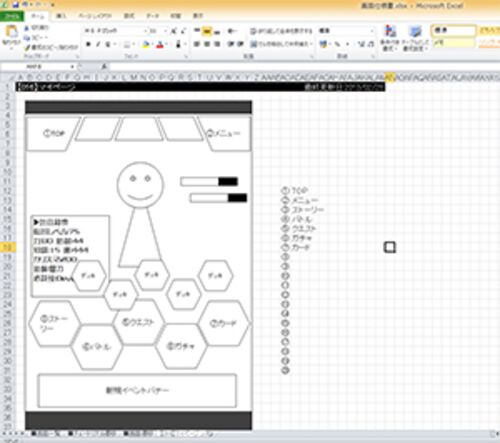
Task: Expand the Name Box dropdown arrow
Action: tap(72, 67)
